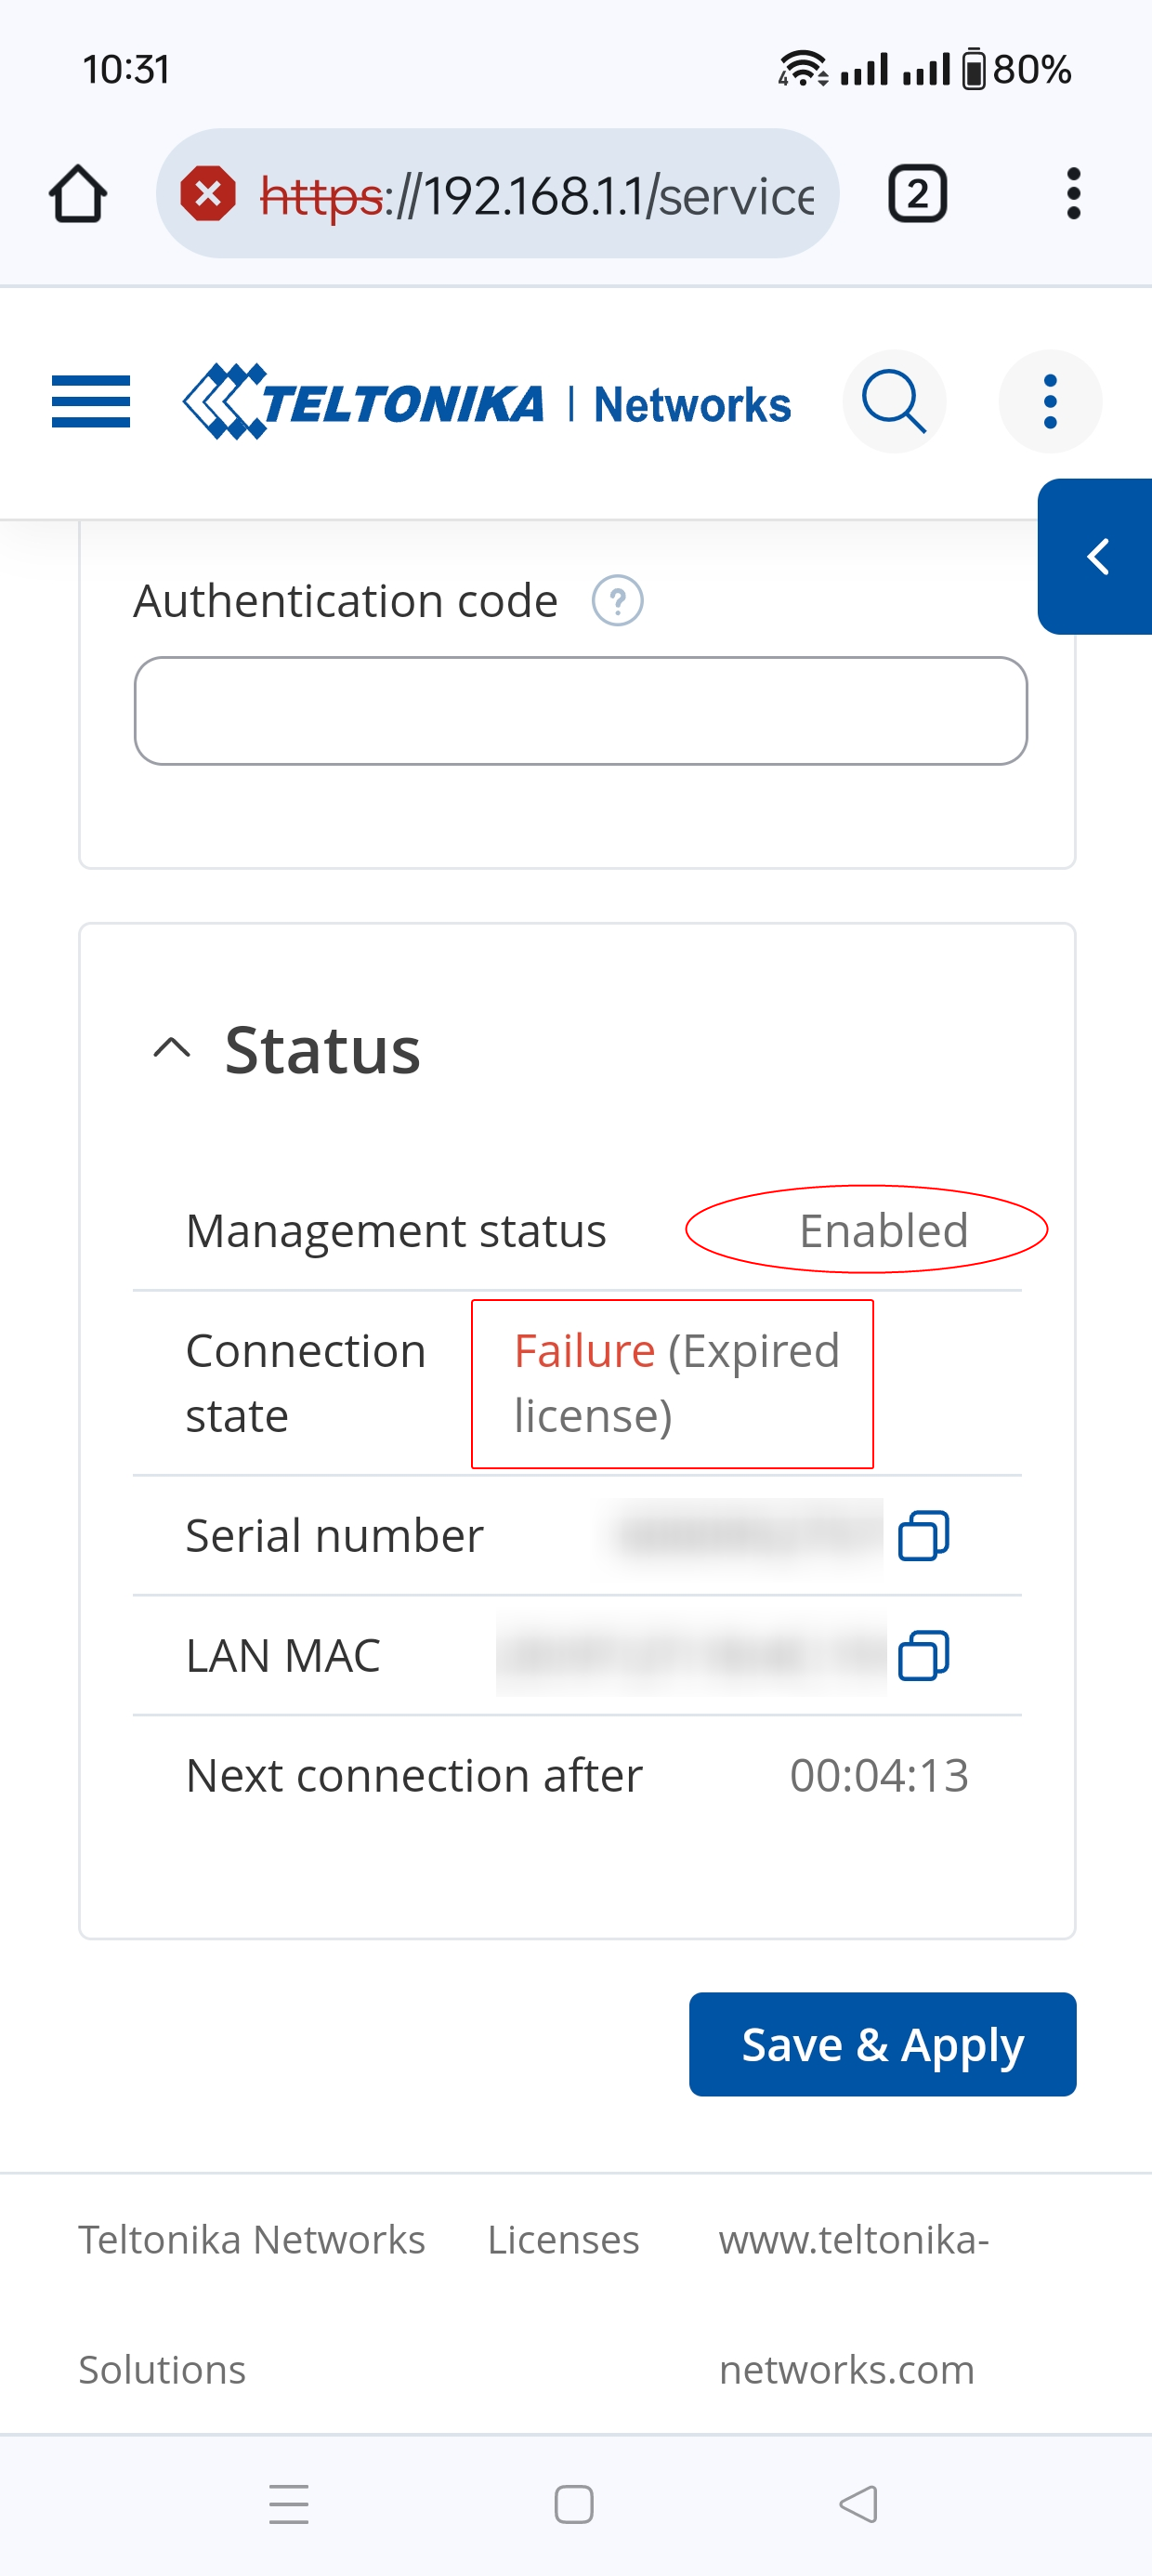The image size is (1152, 2576).
Task: Tap the browser home icon
Action: click(78, 193)
